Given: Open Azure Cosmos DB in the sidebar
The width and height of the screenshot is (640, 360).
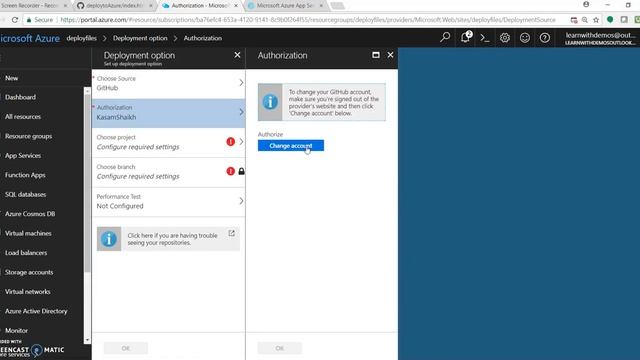Looking at the screenshot, I should [30, 214].
